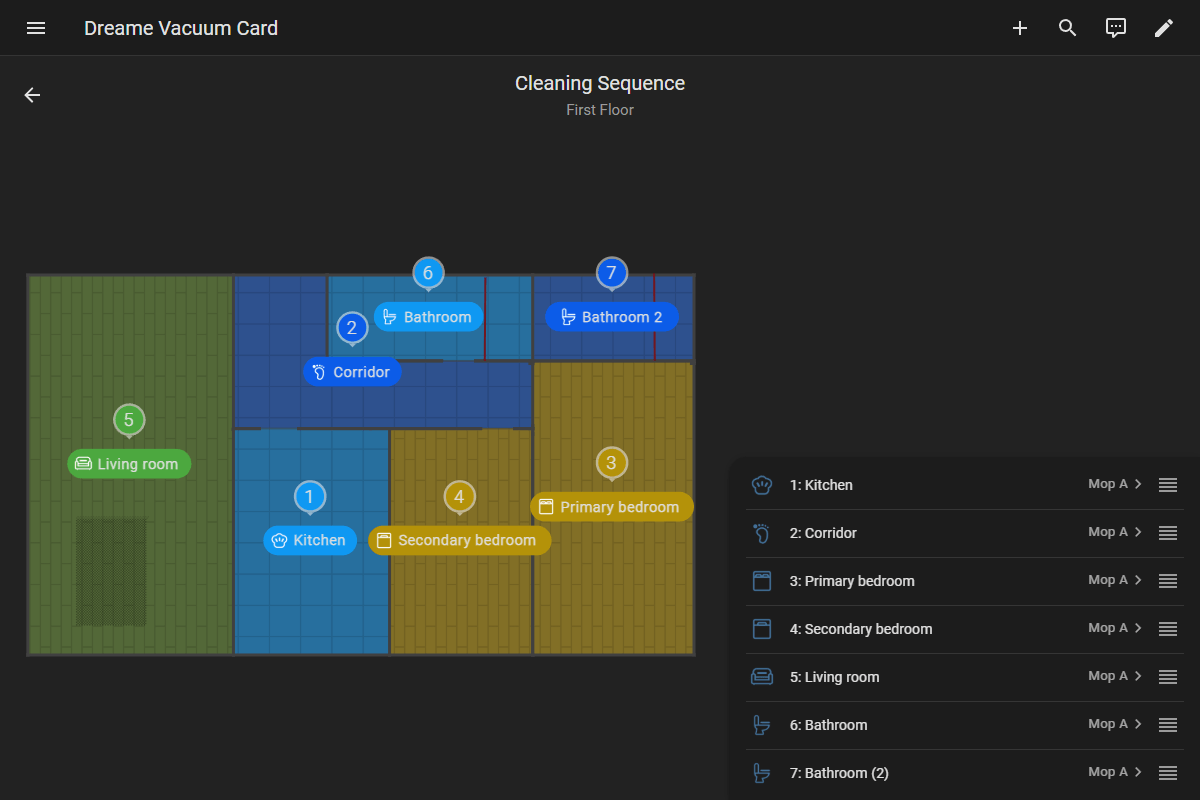Grab the Kitchen row reorder handle
This screenshot has height=800, width=1200.
pyautogui.click(x=1168, y=485)
